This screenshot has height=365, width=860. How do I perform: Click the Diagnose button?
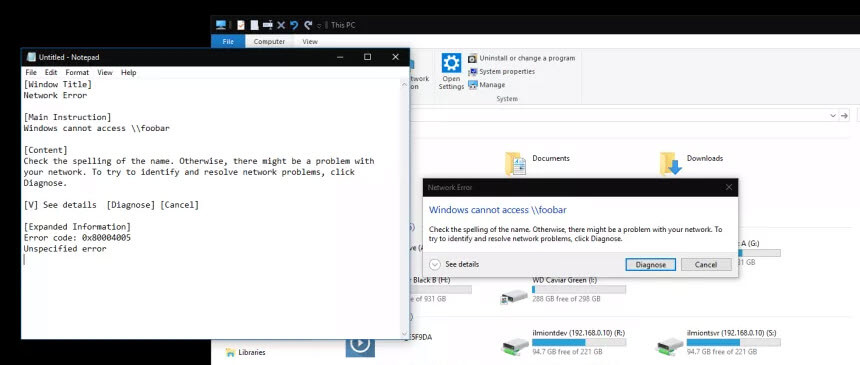(650, 265)
